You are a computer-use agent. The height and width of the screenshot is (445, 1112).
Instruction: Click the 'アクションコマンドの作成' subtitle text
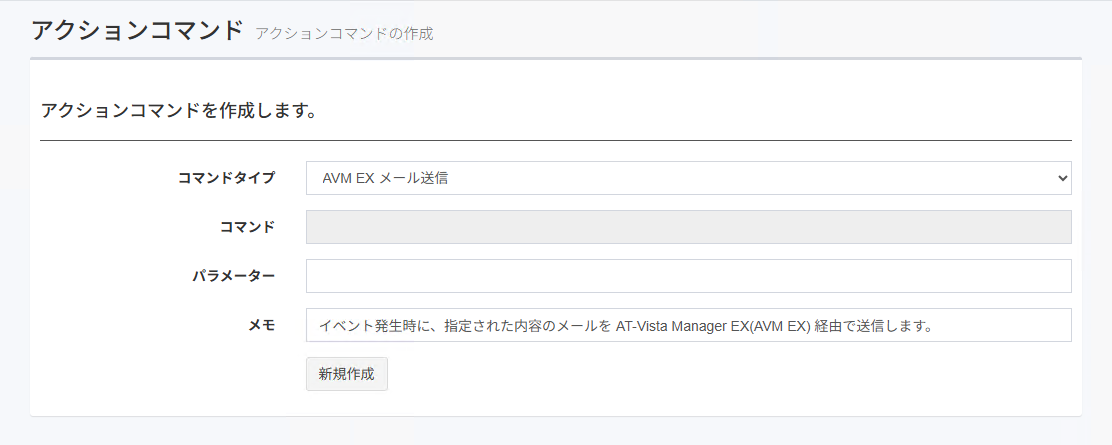344,33
